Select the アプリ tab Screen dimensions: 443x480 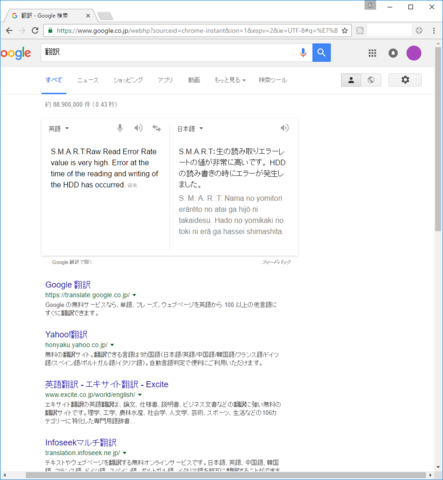(165, 80)
